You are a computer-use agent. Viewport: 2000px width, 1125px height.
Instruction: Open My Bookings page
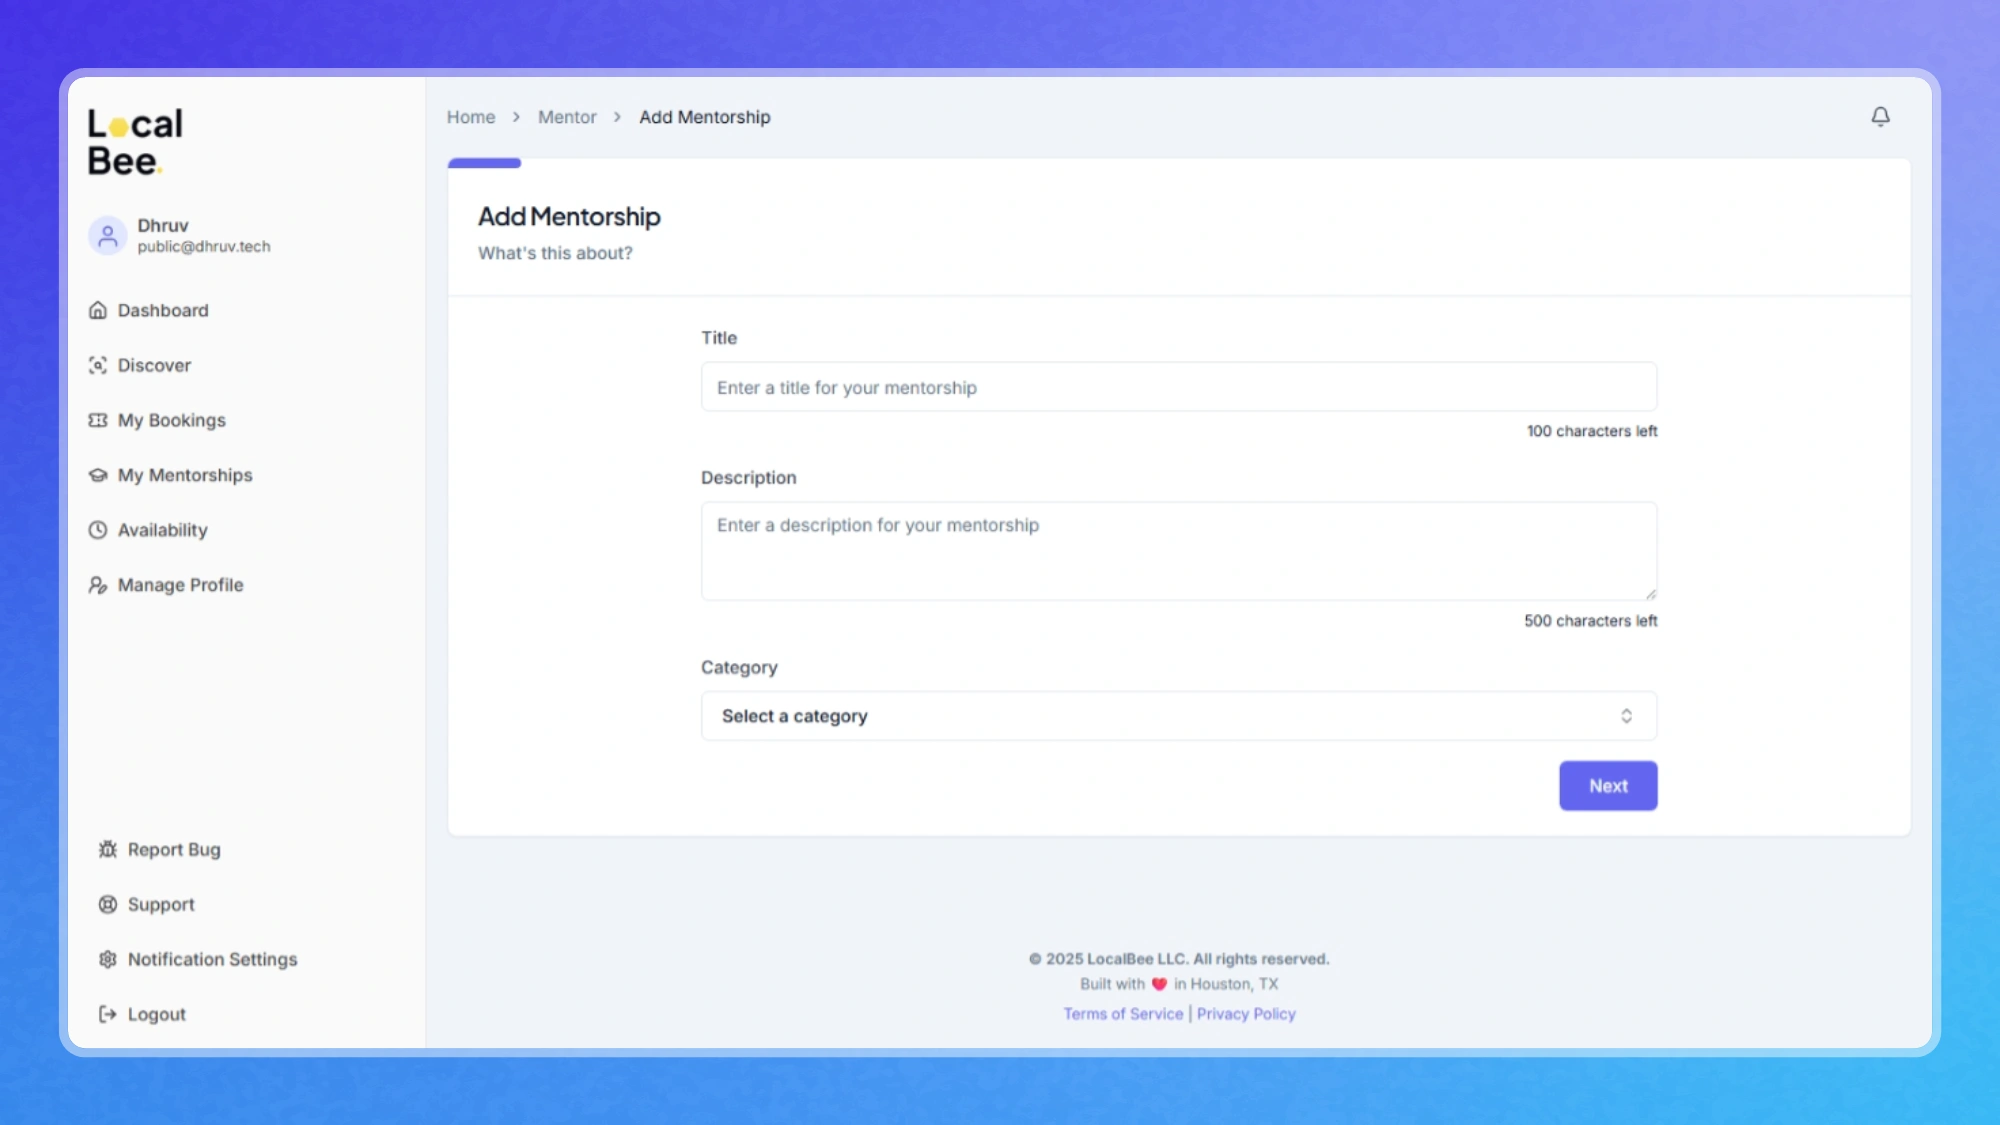click(172, 420)
